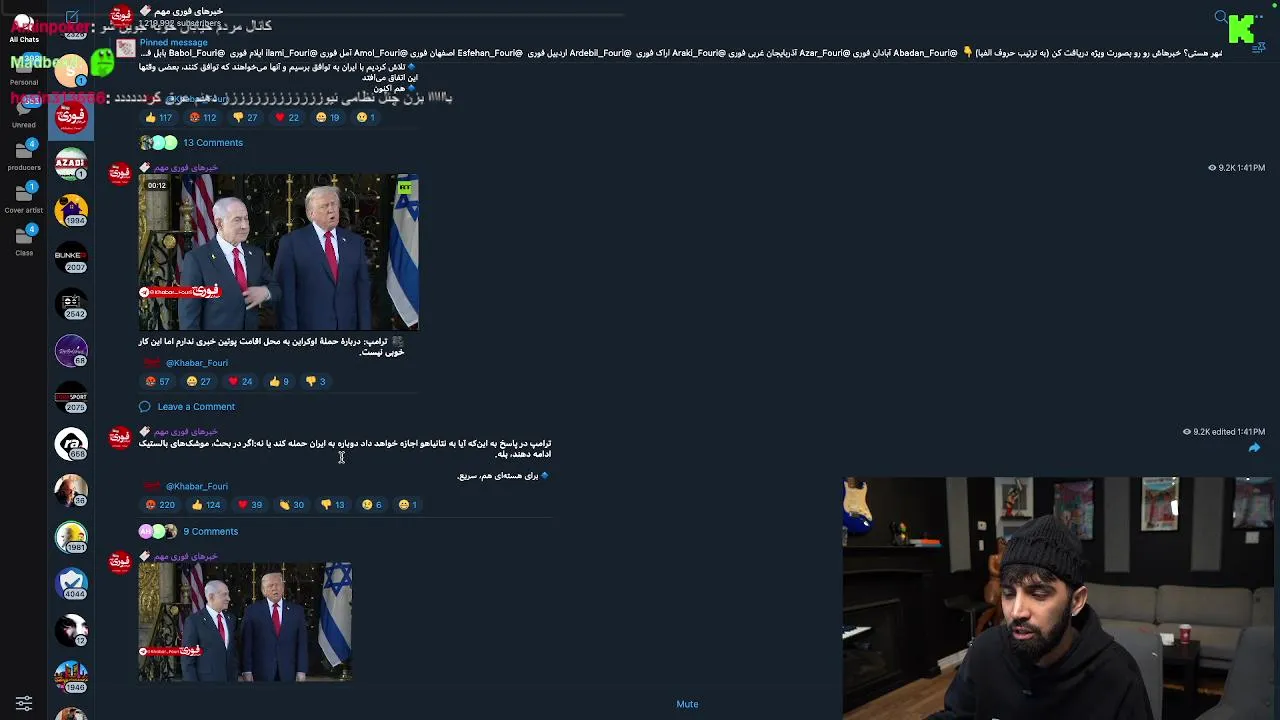Toggle thumbs-up reaction showing 117
1280x720 pixels.
point(159,117)
